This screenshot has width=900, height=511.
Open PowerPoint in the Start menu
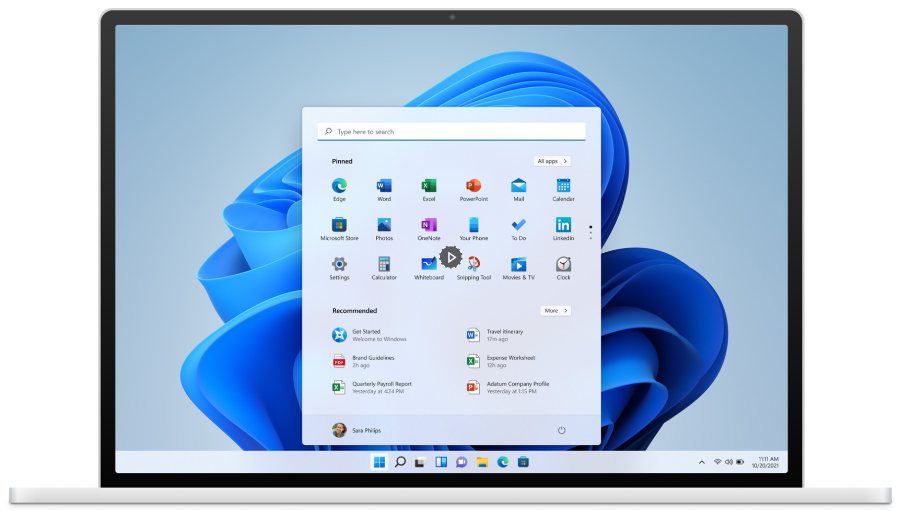coord(474,186)
